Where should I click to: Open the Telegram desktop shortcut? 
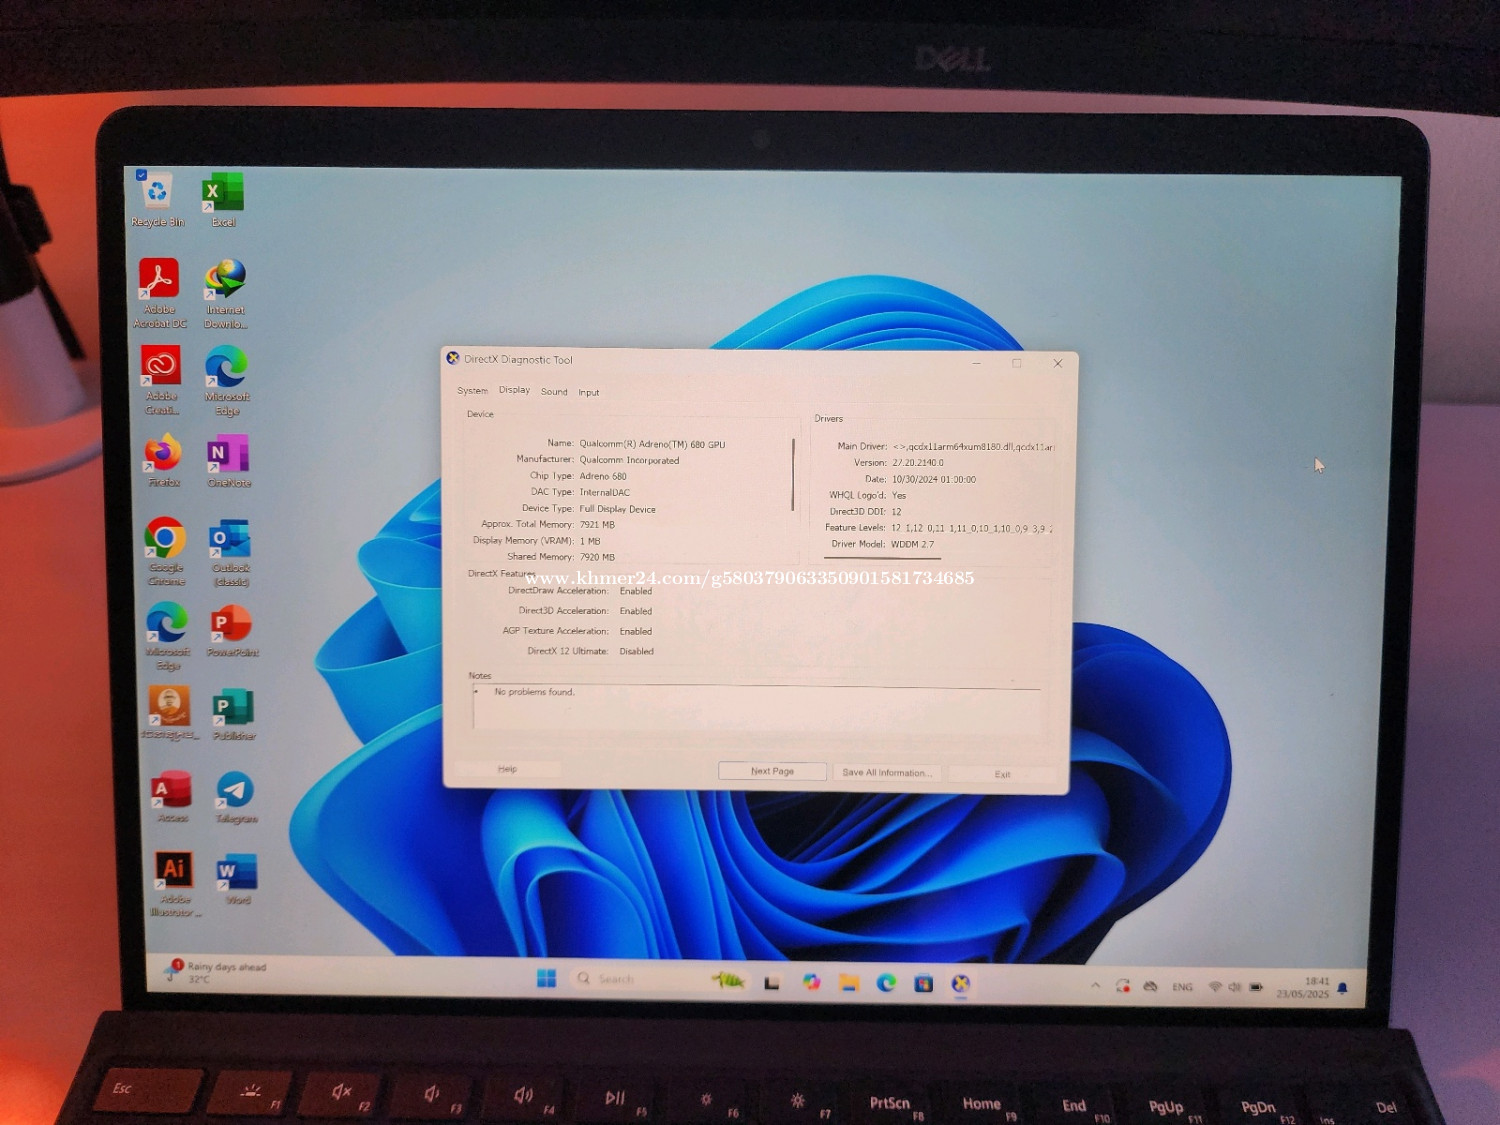(236, 797)
